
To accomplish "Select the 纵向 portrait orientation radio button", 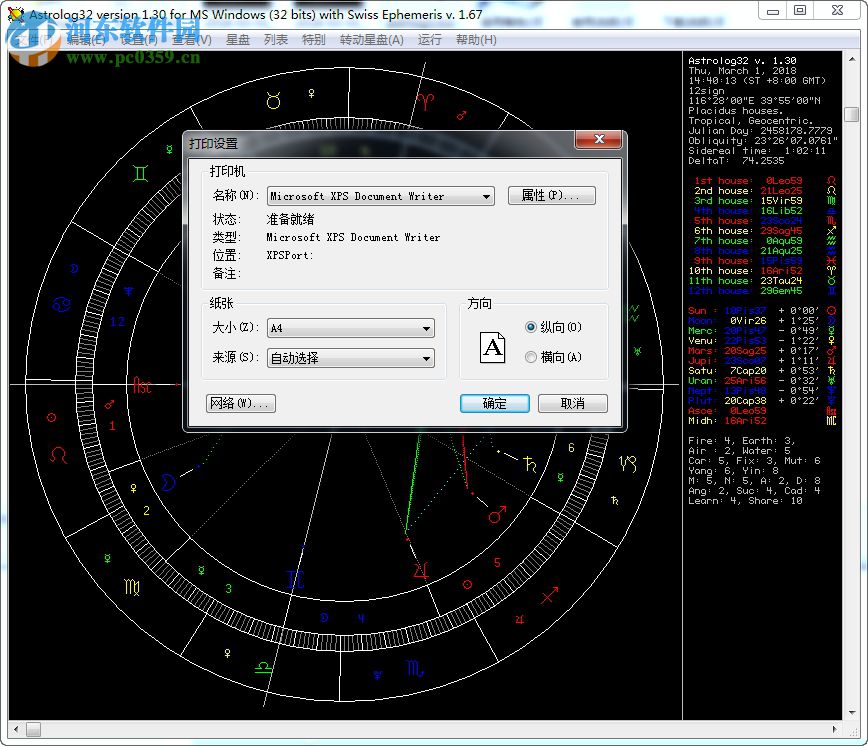I will pos(531,327).
